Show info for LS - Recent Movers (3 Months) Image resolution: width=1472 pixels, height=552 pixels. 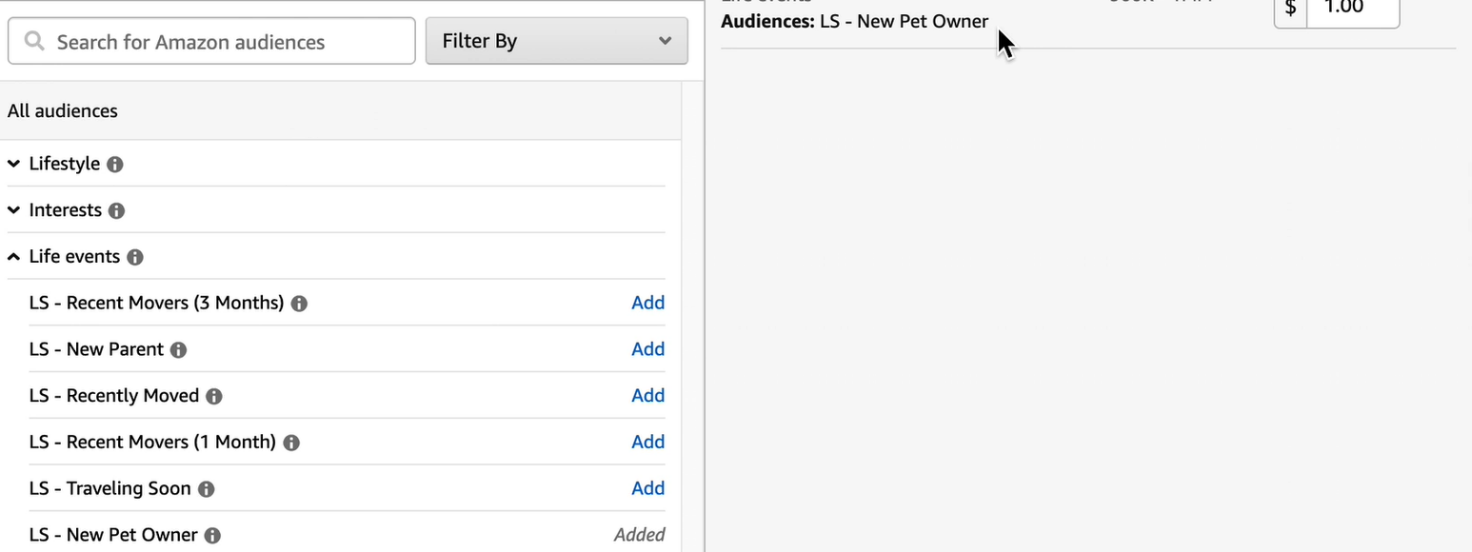tap(299, 303)
